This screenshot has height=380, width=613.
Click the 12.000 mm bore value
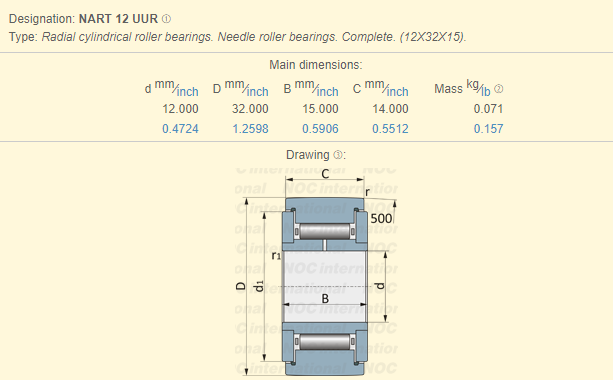tap(180, 109)
